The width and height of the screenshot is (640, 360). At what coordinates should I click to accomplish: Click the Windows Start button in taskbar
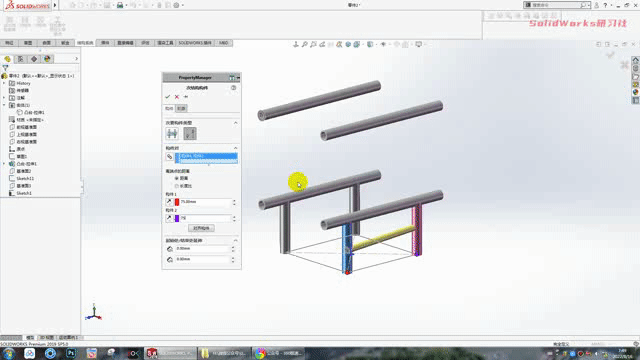(x=8, y=353)
